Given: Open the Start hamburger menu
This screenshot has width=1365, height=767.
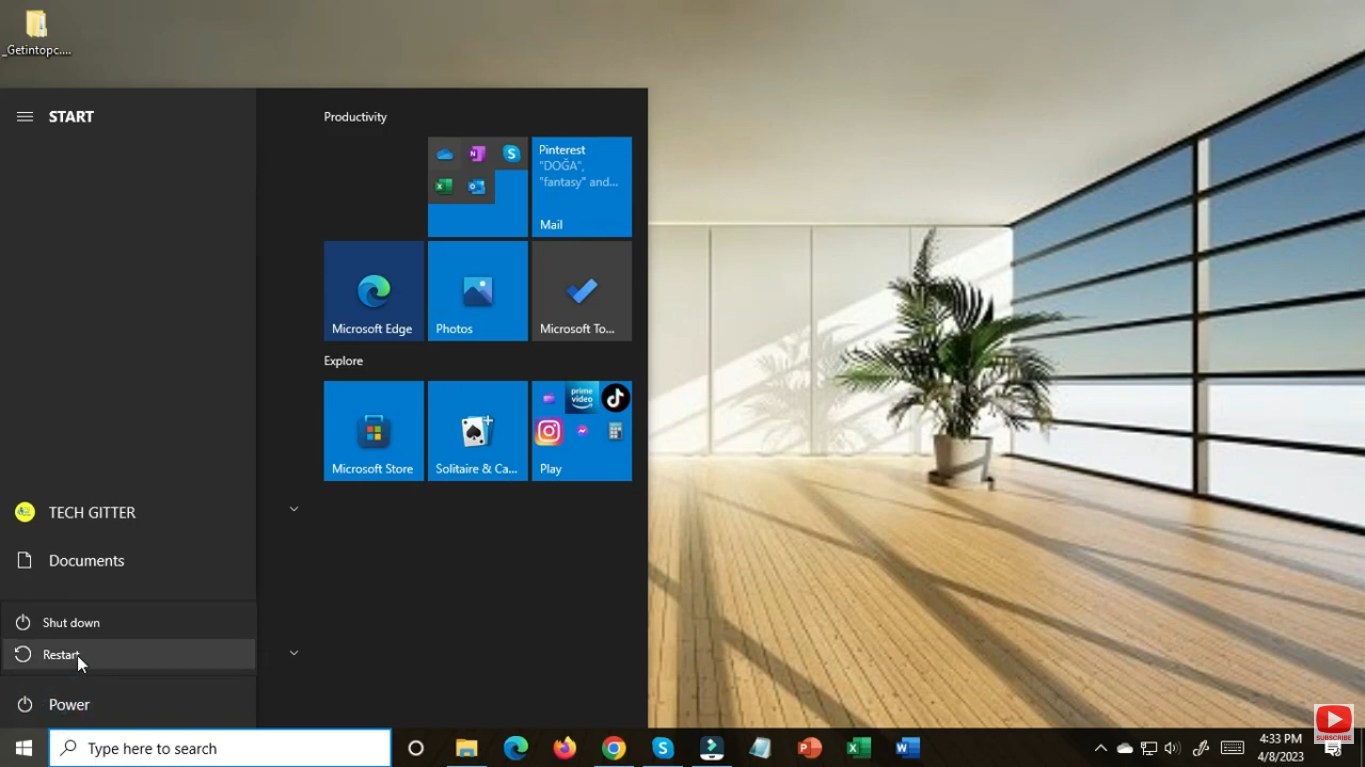Looking at the screenshot, I should click(24, 116).
